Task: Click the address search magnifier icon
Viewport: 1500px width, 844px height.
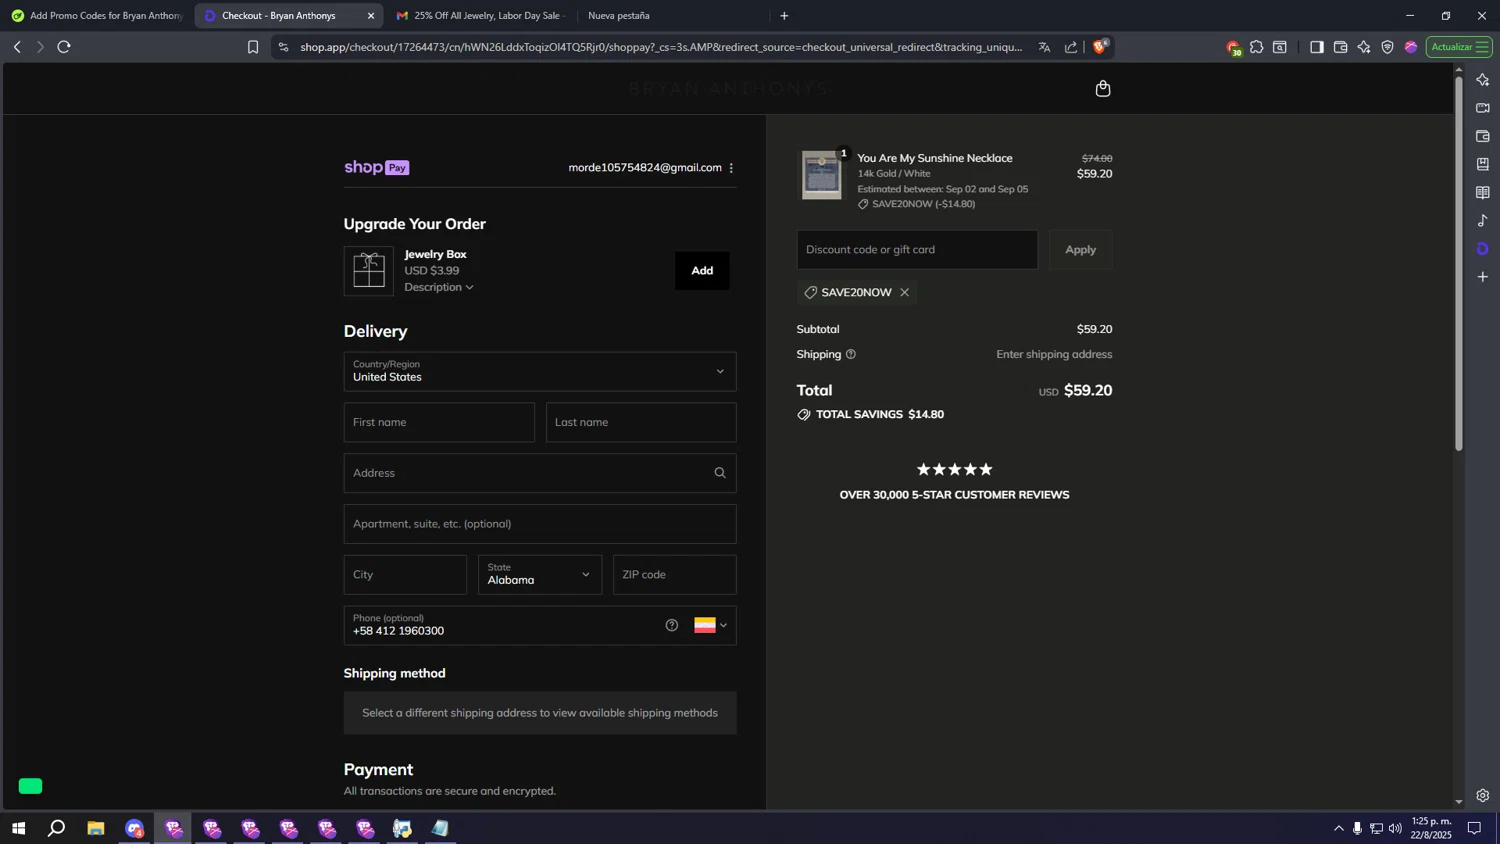Action: point(720,473)
